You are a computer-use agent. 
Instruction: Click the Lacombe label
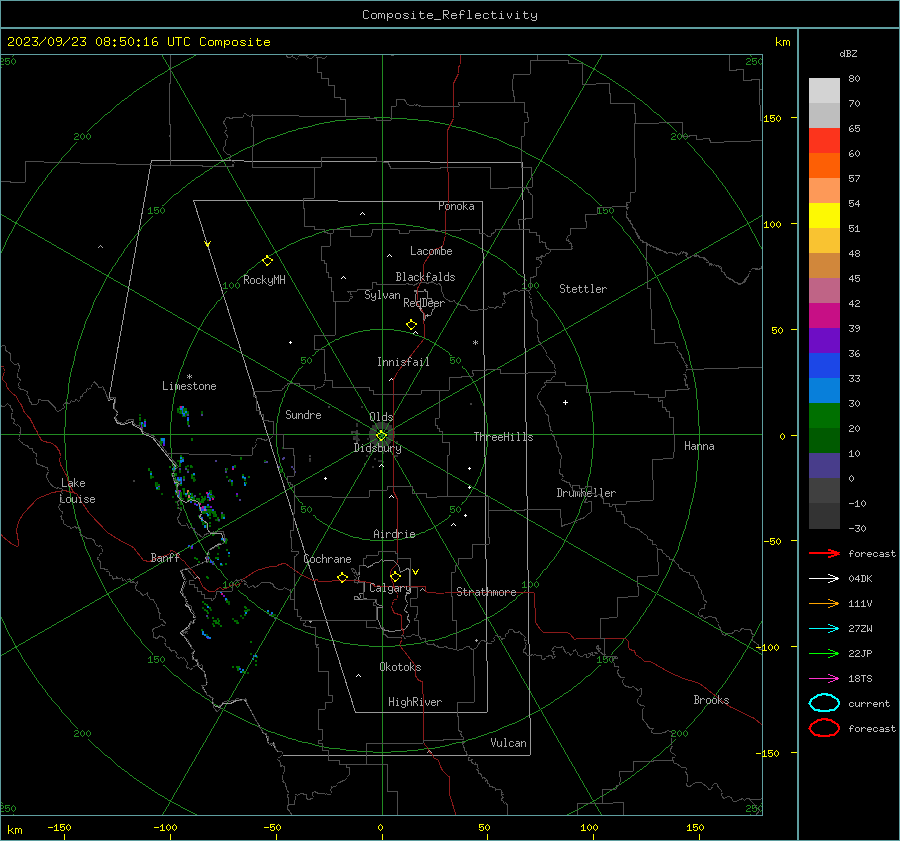[431, 251]
